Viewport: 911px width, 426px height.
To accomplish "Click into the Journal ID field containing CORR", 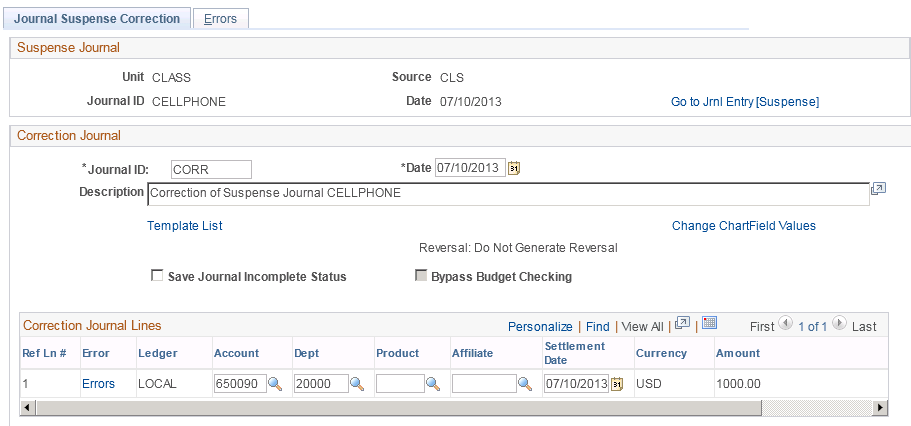I will click(x=211, y=169).
